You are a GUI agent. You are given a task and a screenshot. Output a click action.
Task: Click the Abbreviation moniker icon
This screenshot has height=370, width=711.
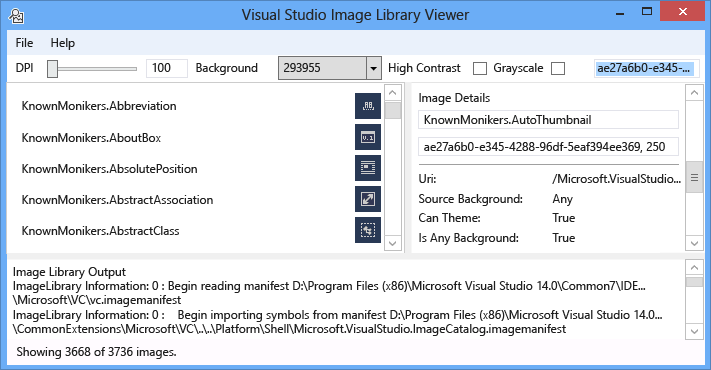[368, 106]
